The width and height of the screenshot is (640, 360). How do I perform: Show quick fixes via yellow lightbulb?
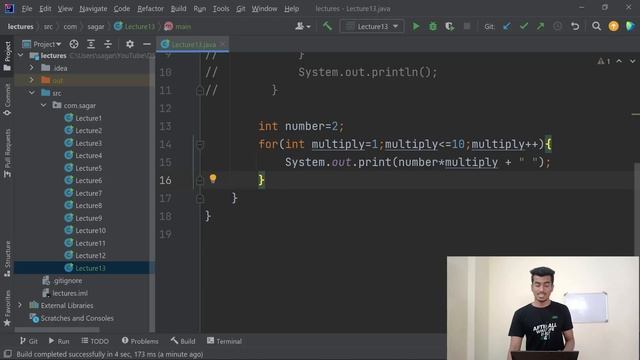tap(213, 178)
